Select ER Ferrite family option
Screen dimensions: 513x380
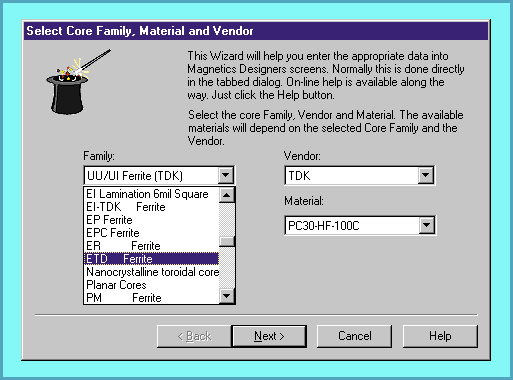(x=151, y=246)
